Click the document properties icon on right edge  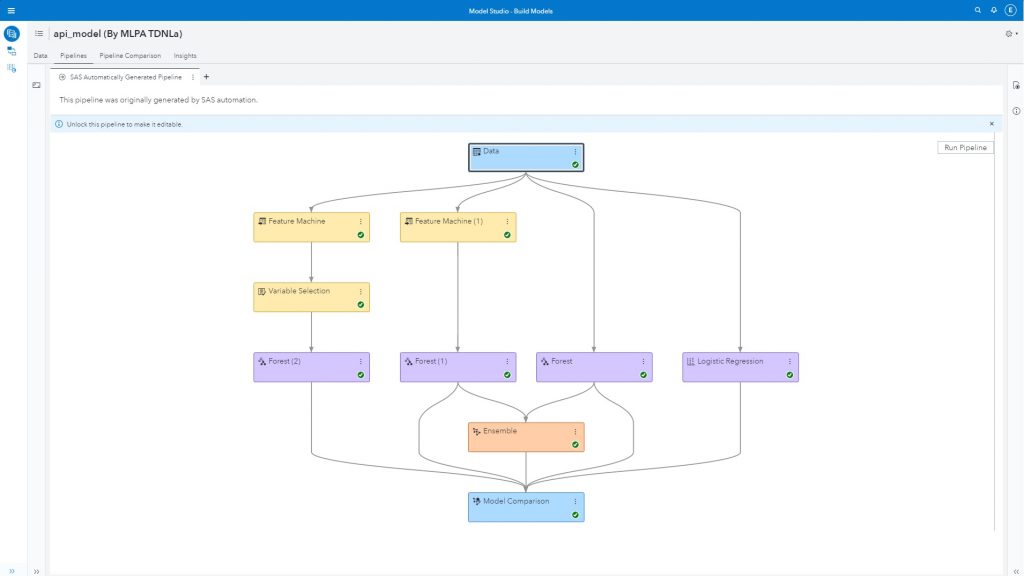[x=1016, y=85]
